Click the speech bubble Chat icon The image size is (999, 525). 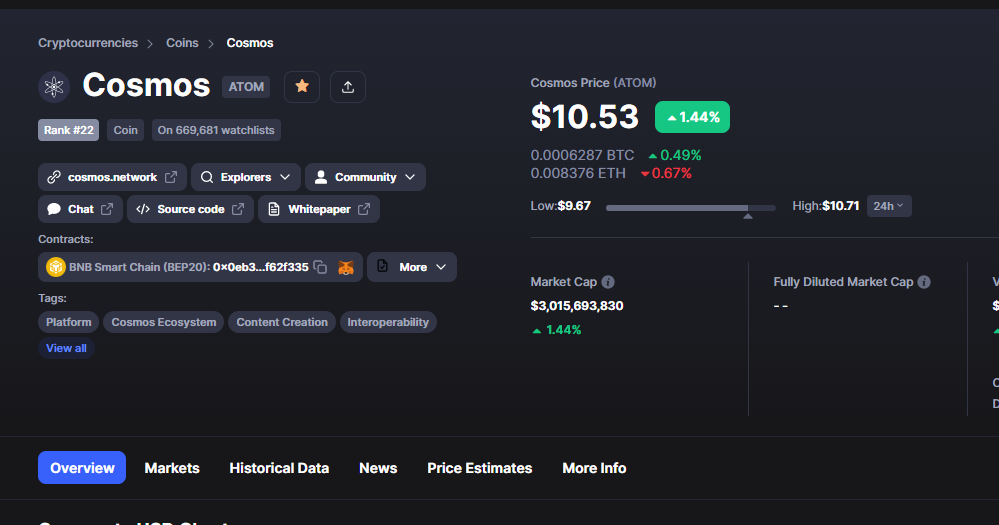point(54,209)
